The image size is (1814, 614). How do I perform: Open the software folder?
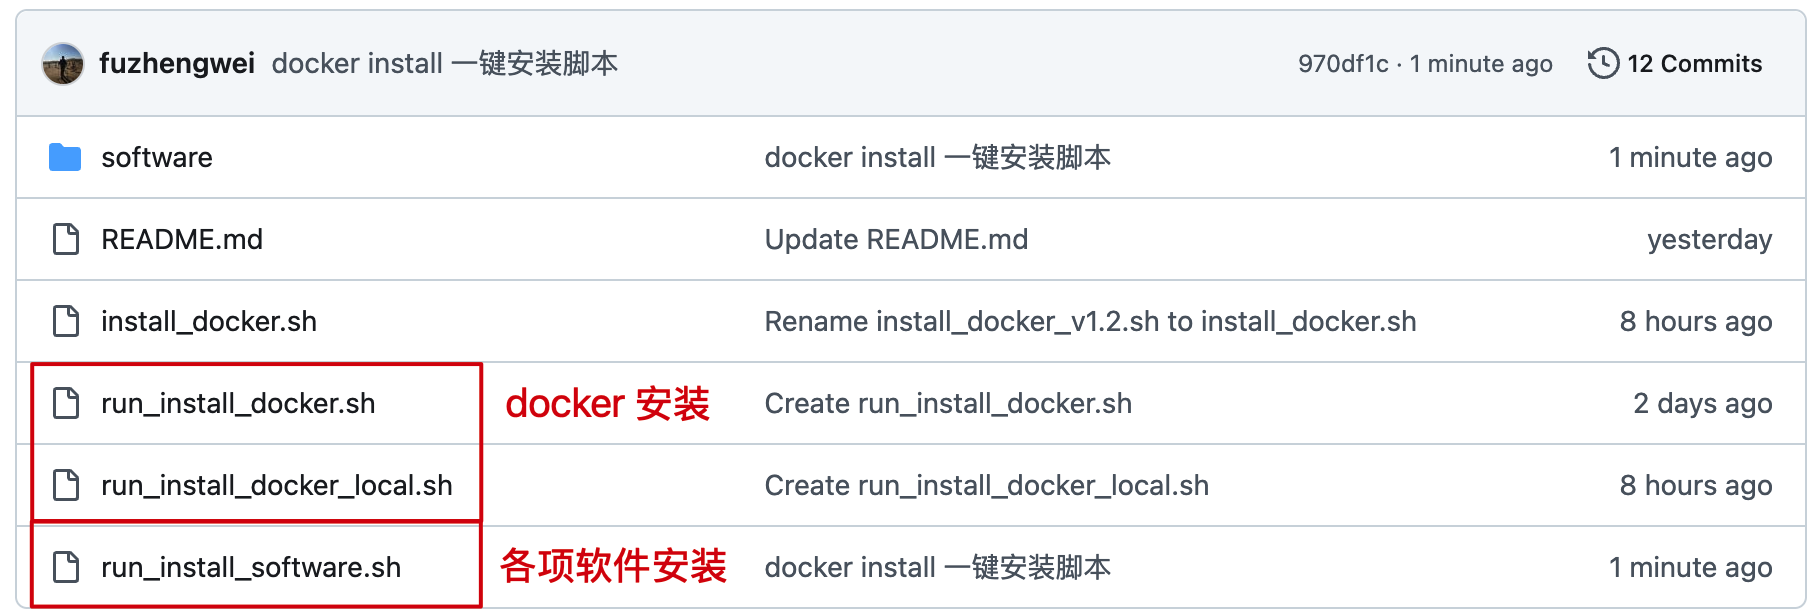157,158
